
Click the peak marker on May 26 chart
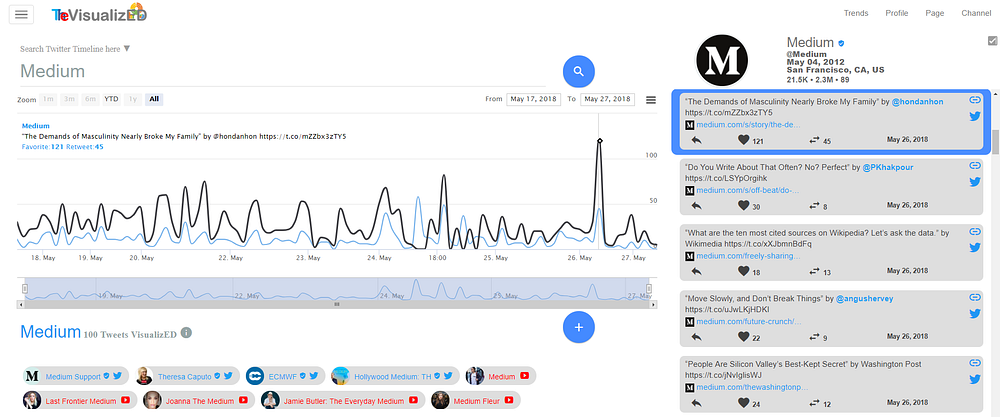[599, 140]
